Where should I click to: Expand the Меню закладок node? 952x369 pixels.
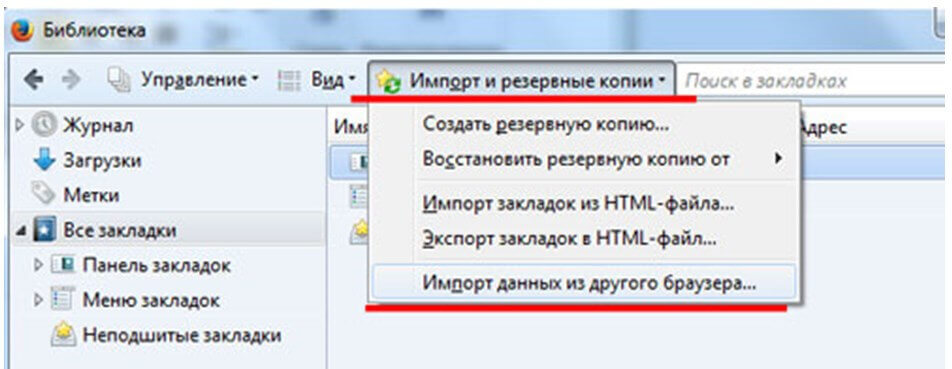tap(39, 300)
